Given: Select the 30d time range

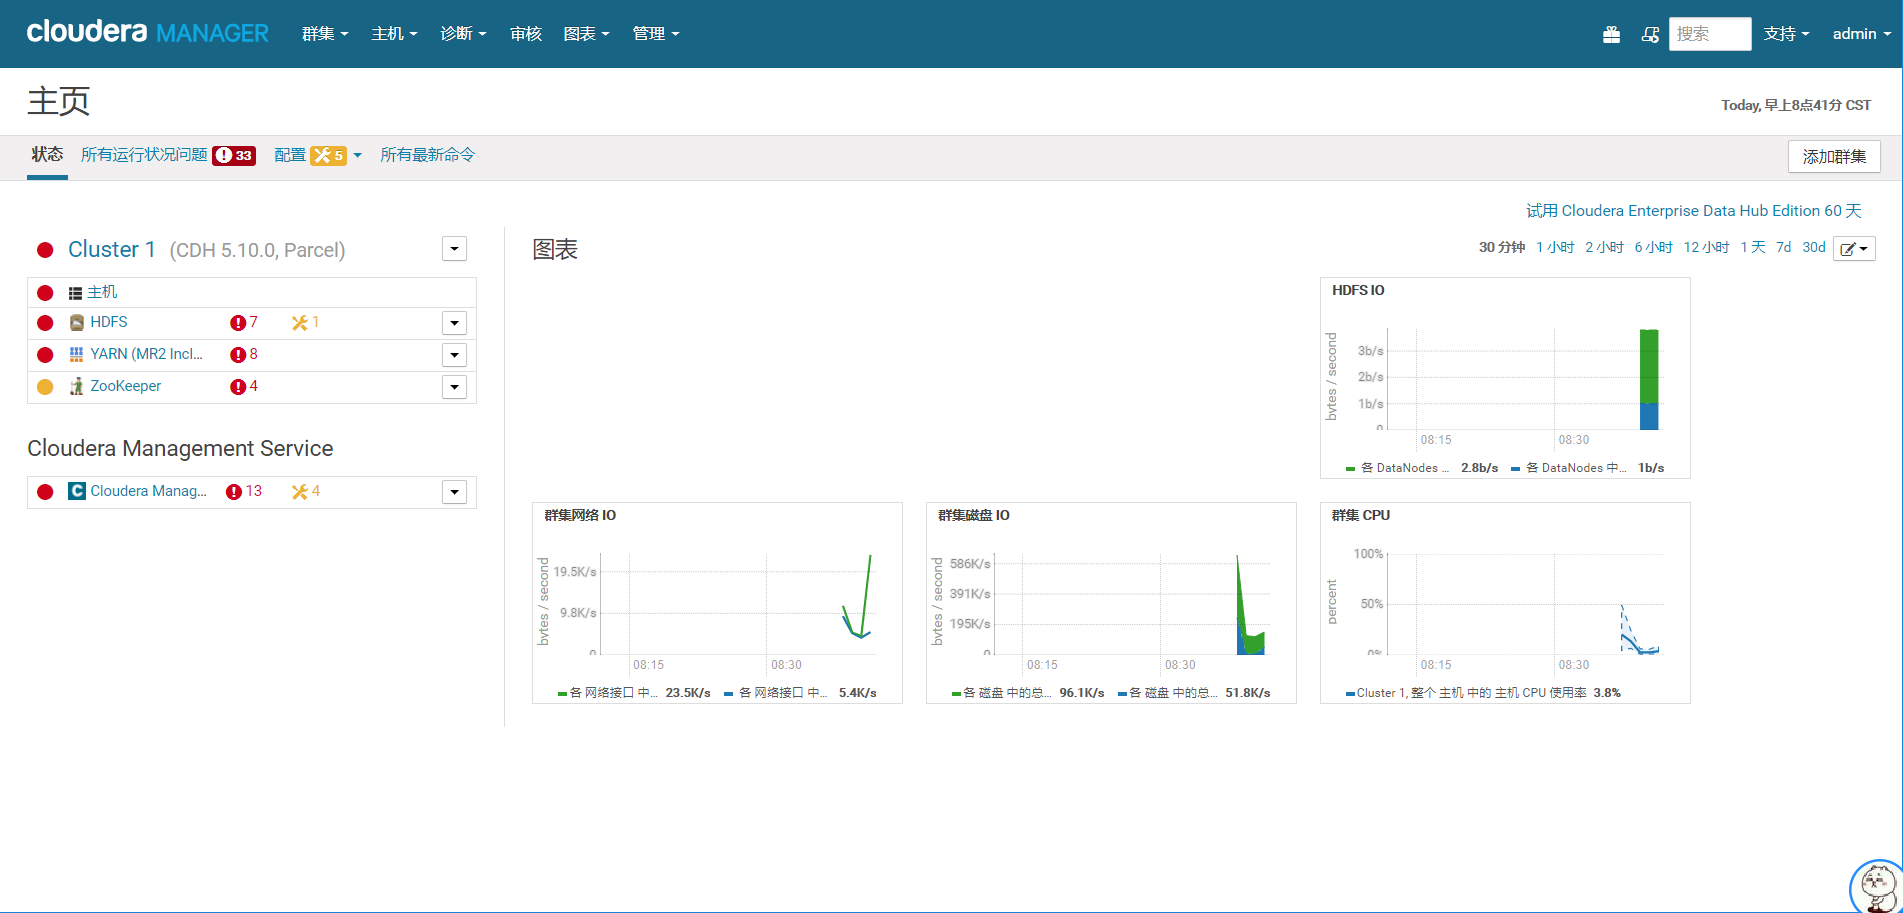Looking at the screenshot, I should point(1814,247).
